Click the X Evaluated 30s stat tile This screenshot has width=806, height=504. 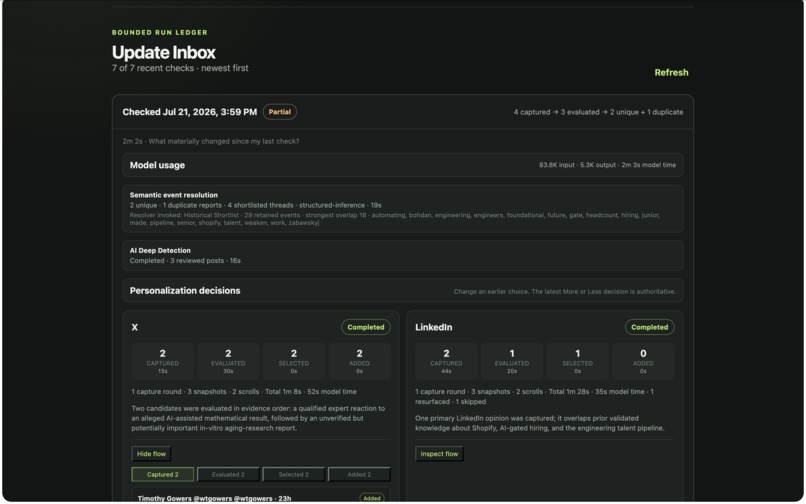pos(228,361)
